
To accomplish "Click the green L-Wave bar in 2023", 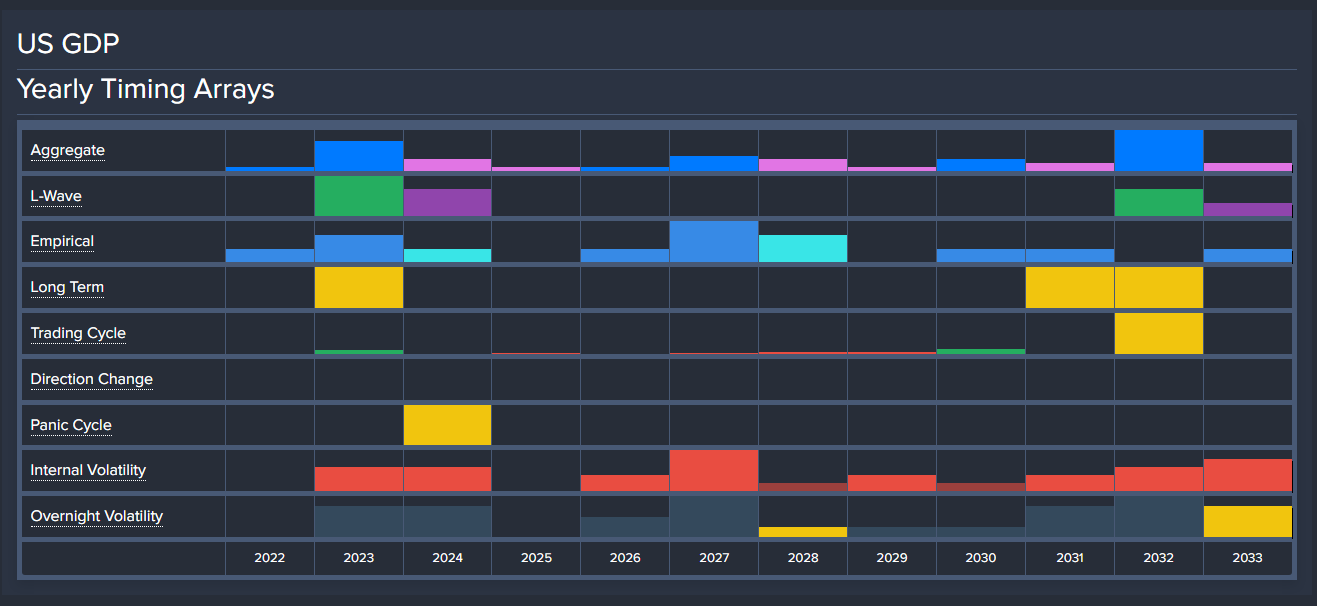I will click(358, 196).
